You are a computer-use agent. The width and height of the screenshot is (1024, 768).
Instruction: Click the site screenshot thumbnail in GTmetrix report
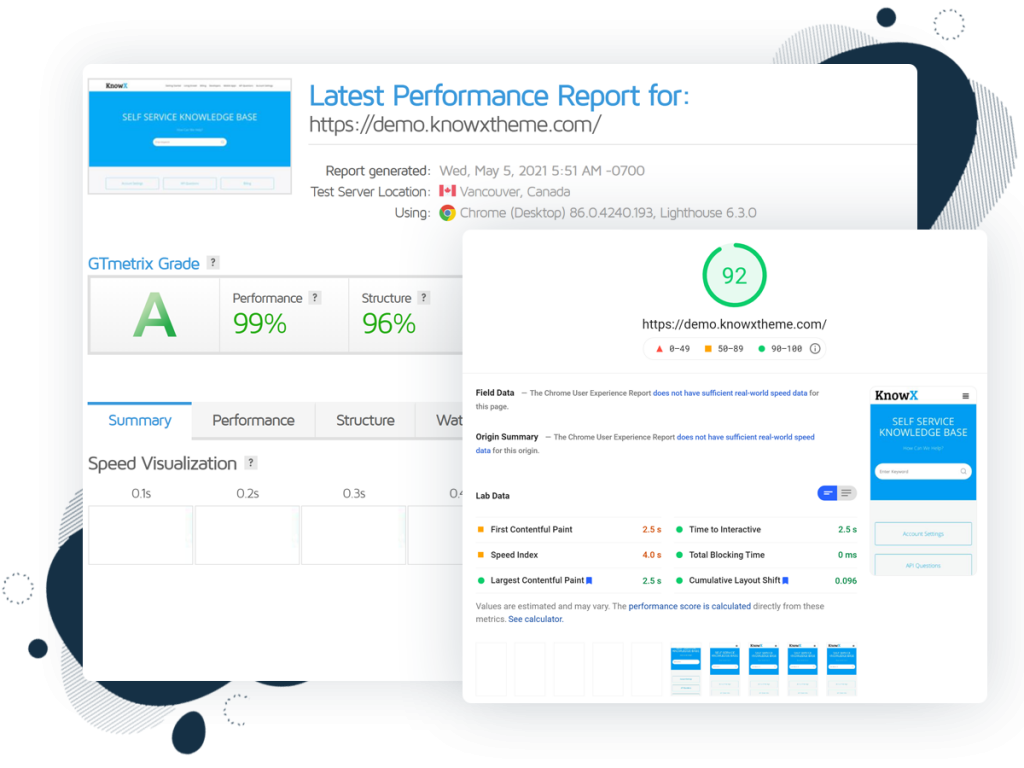pyautogui.click(x=189, y=136)
